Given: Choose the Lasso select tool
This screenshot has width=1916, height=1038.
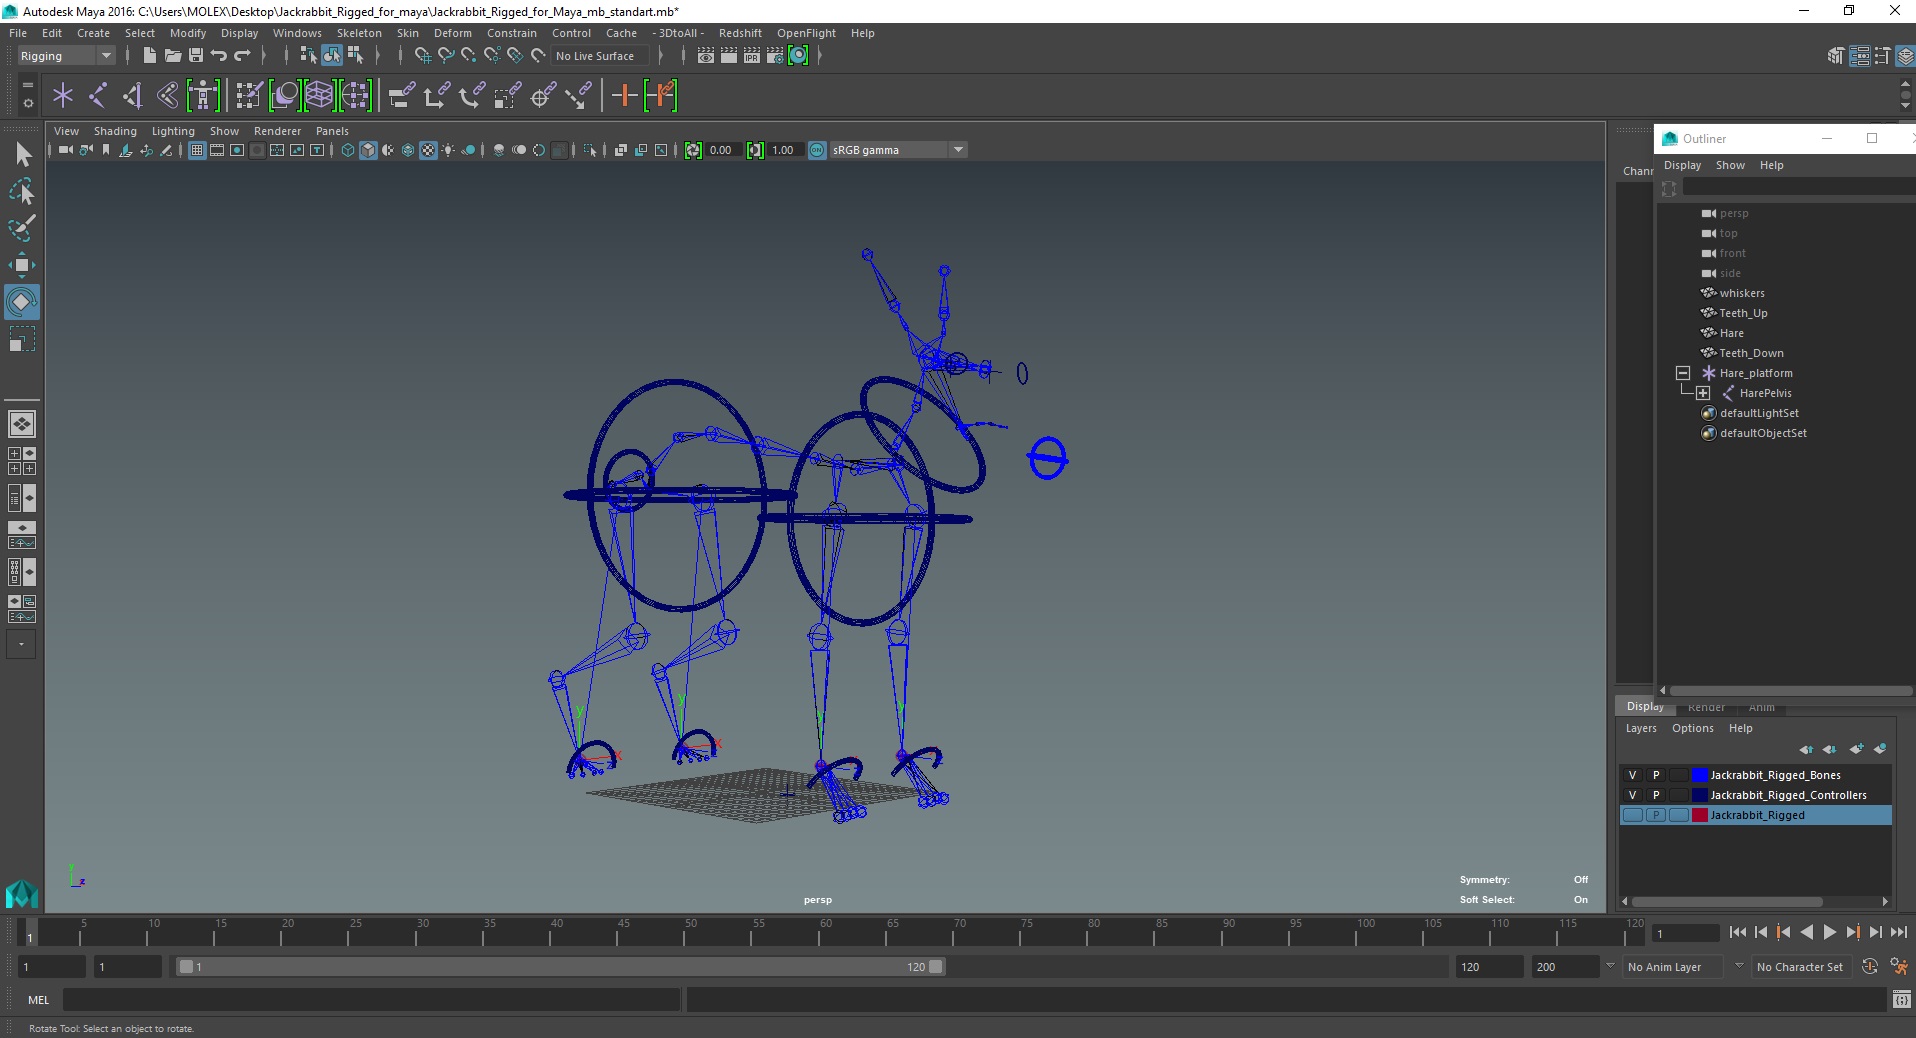Looking at the screenshot, I should pos(22,191).
